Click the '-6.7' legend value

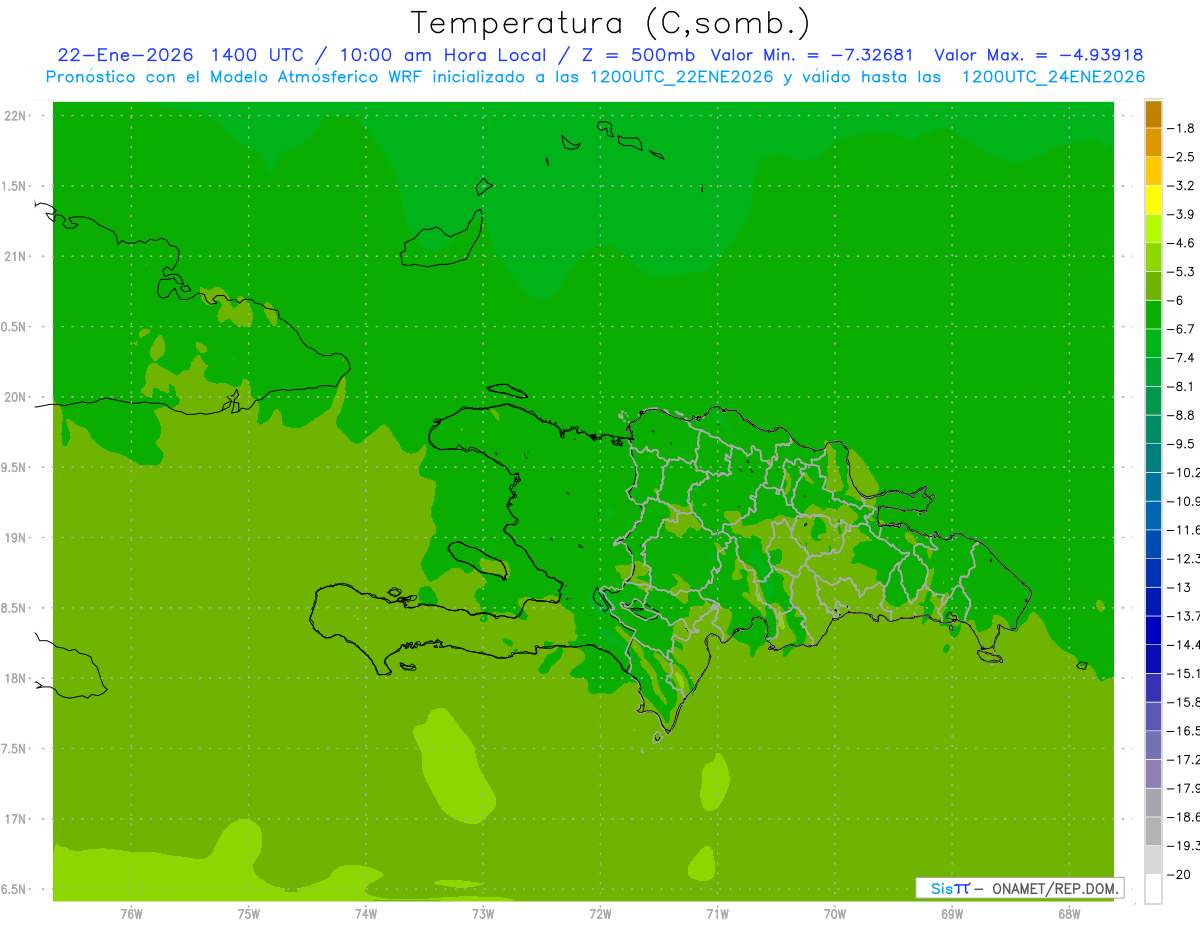(1179, 329)
